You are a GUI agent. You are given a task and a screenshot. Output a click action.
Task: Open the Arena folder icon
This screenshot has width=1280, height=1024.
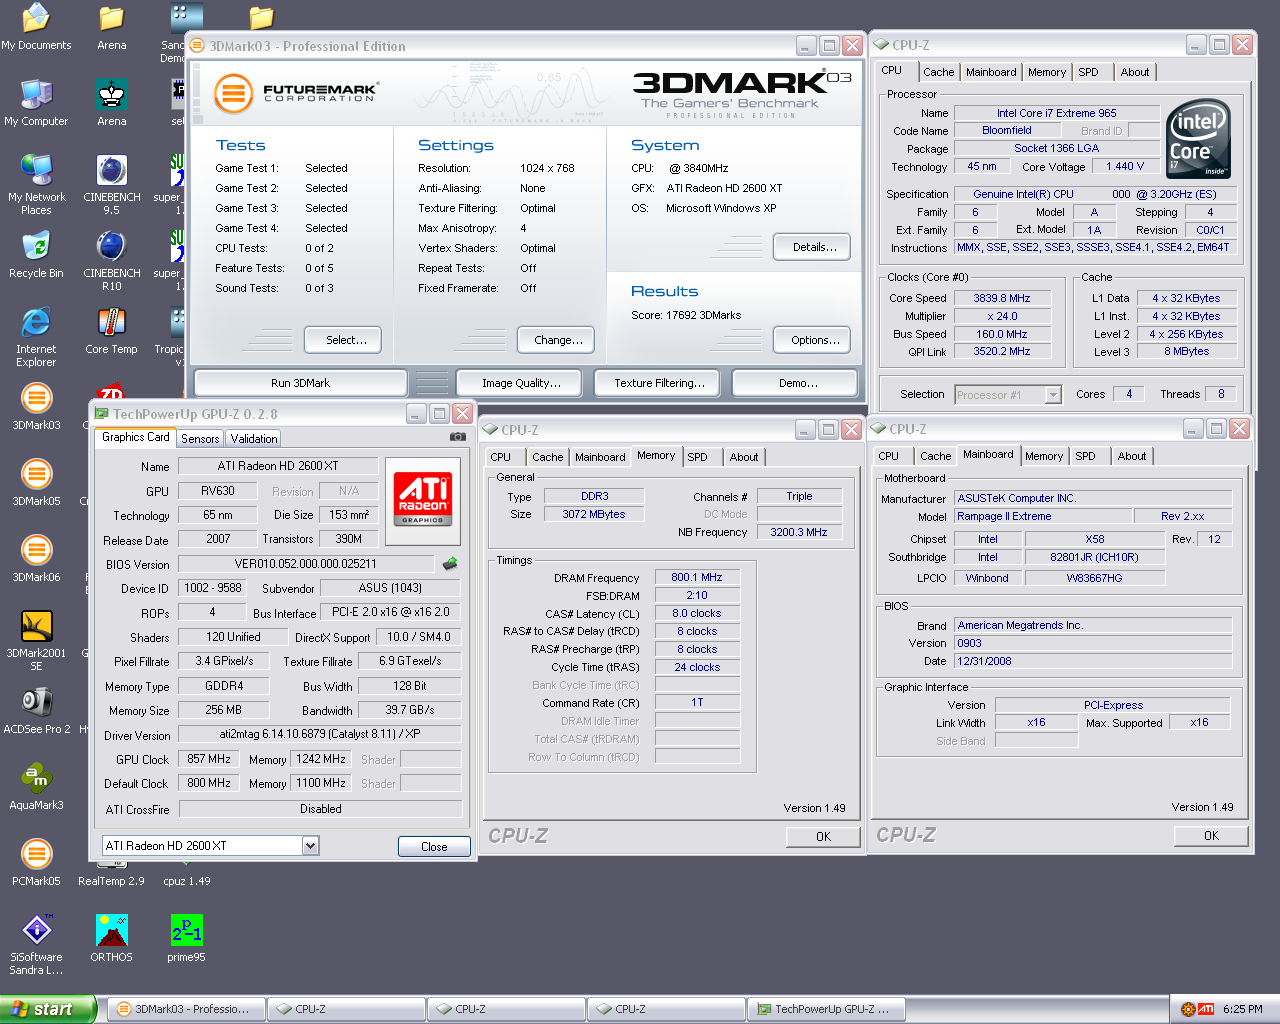111,26
